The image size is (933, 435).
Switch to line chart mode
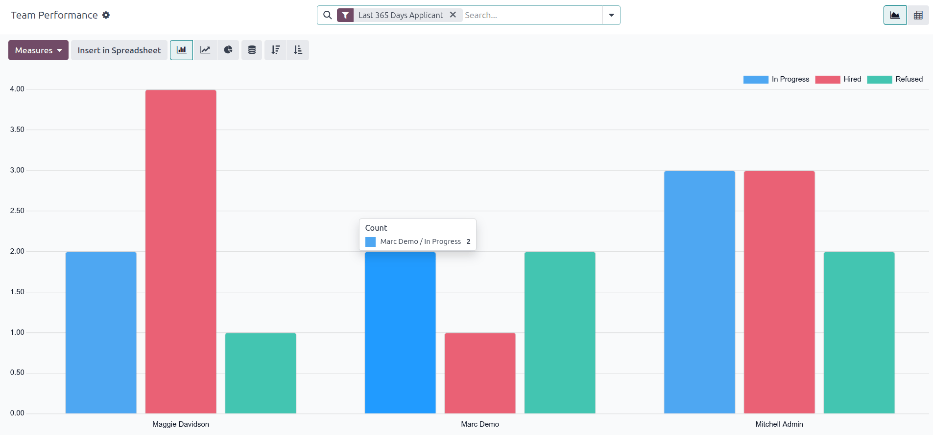click(205, 50)
